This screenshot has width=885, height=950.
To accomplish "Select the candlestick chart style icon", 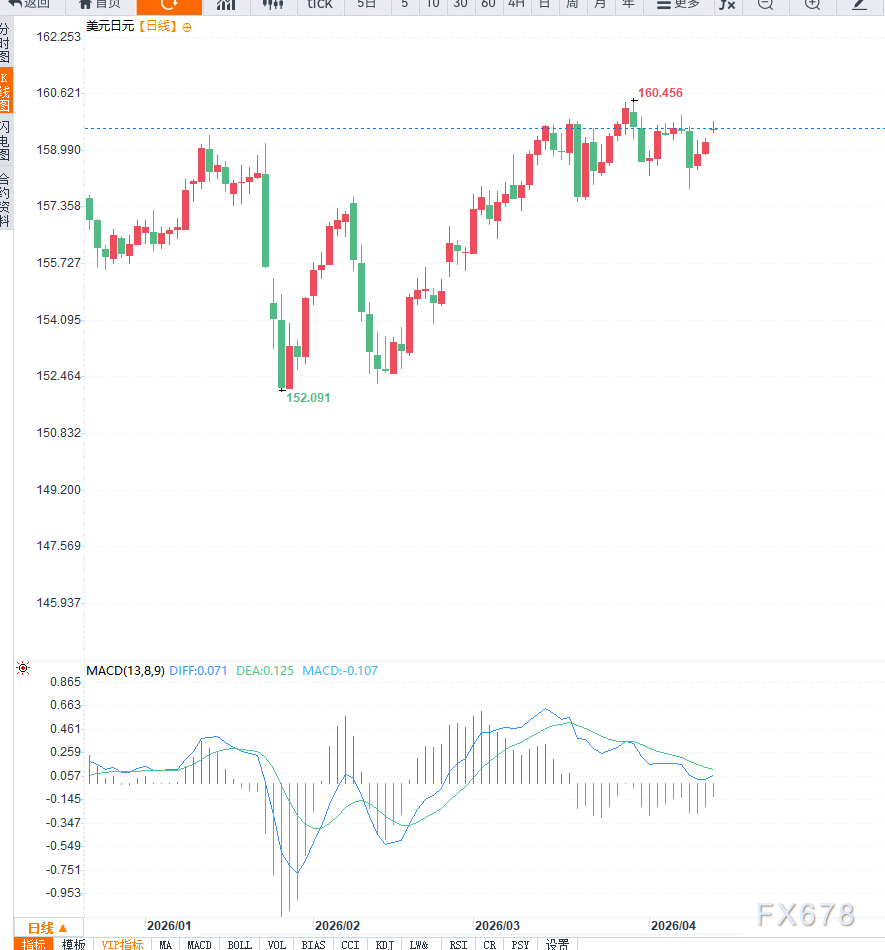I will tap(273, 5).
